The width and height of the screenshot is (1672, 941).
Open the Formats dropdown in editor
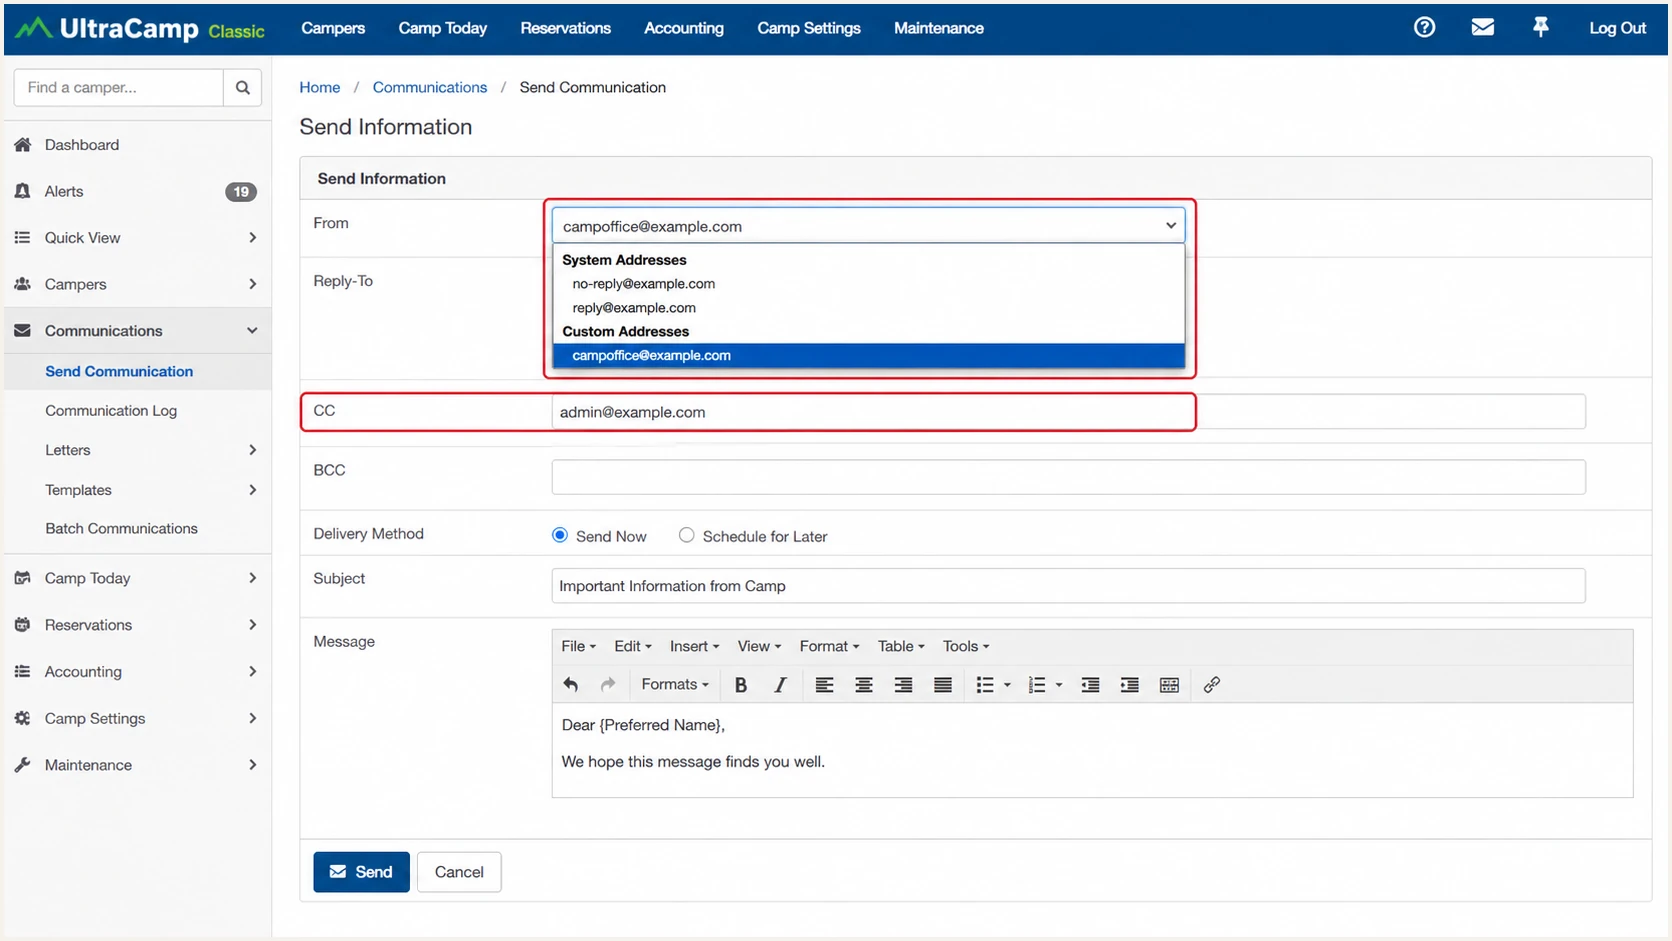[x=675, y=685]
